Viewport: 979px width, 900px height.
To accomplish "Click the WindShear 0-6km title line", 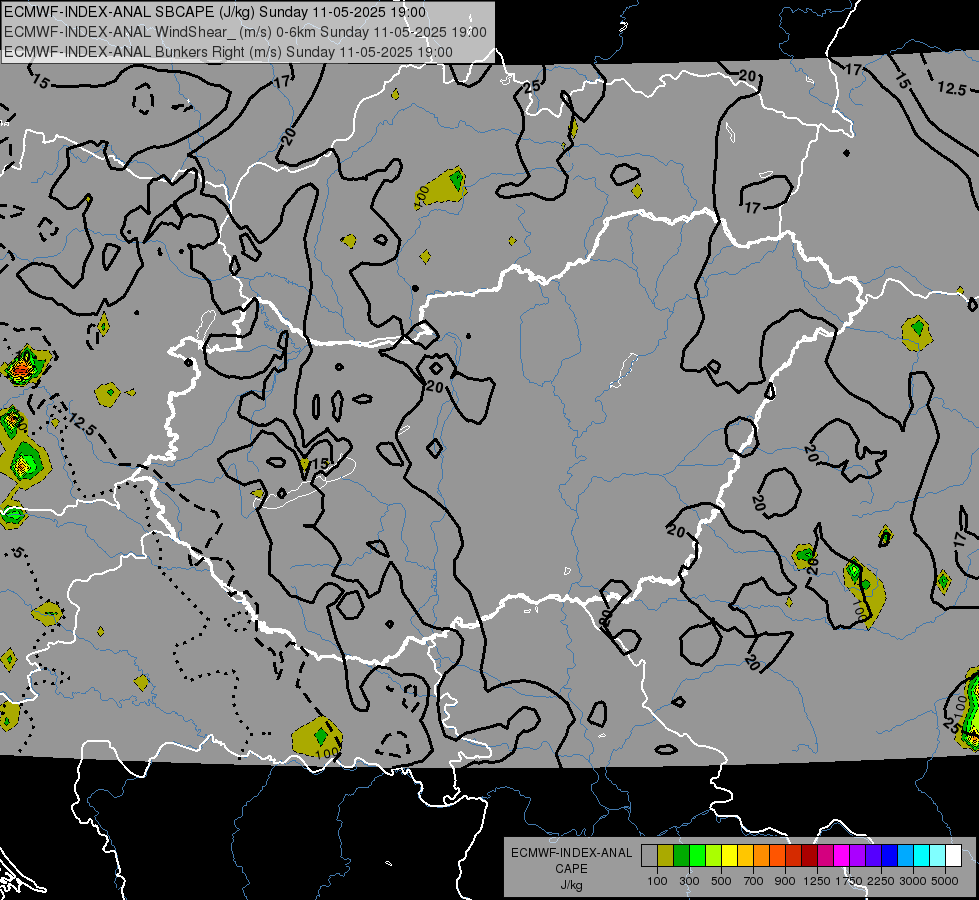I will pos(245,32).
